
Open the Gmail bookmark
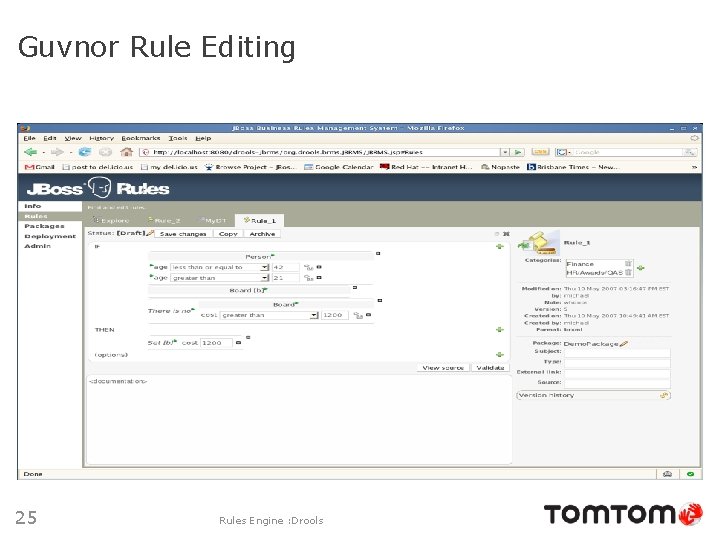(40, 167)
